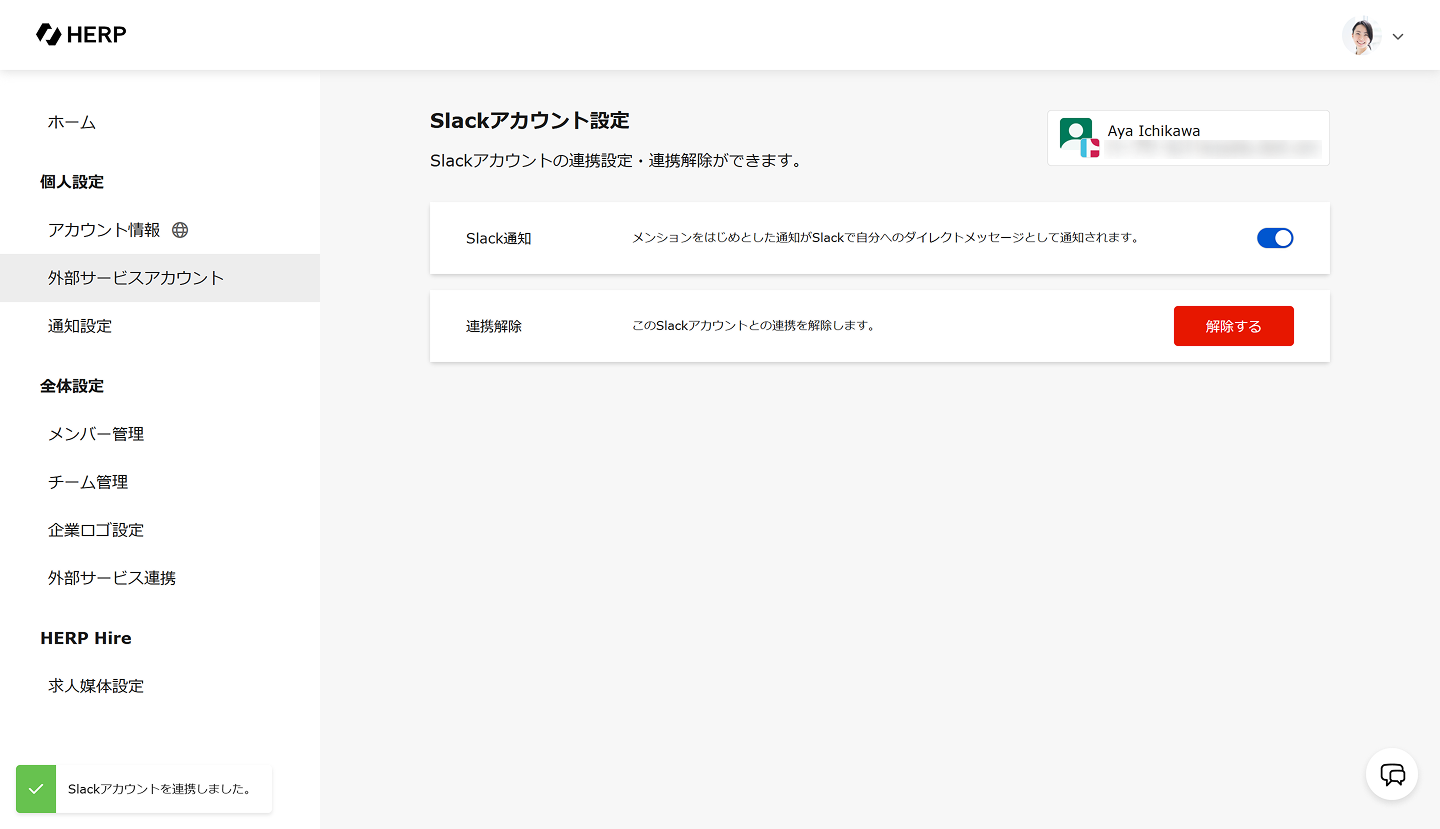Click the Slack account avatar icon
This screenshot has height=829, width=1440.
pyautogui.click(x=1080, y=138)
